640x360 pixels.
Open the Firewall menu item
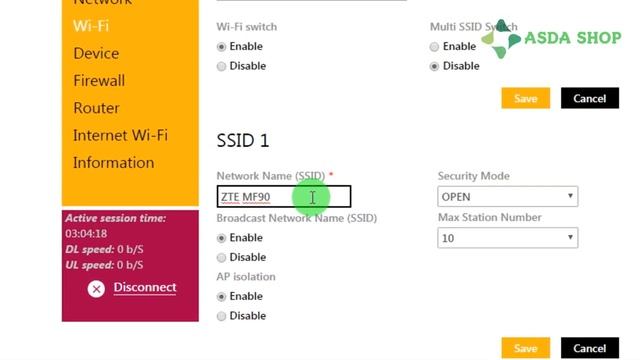(99, 81)
